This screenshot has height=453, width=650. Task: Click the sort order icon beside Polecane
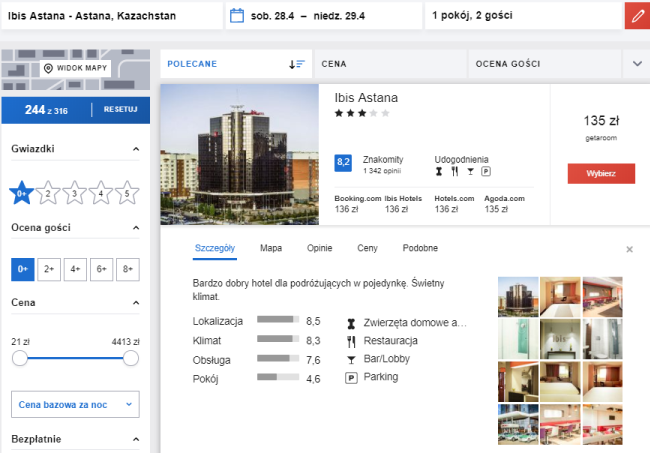point(297,64)
